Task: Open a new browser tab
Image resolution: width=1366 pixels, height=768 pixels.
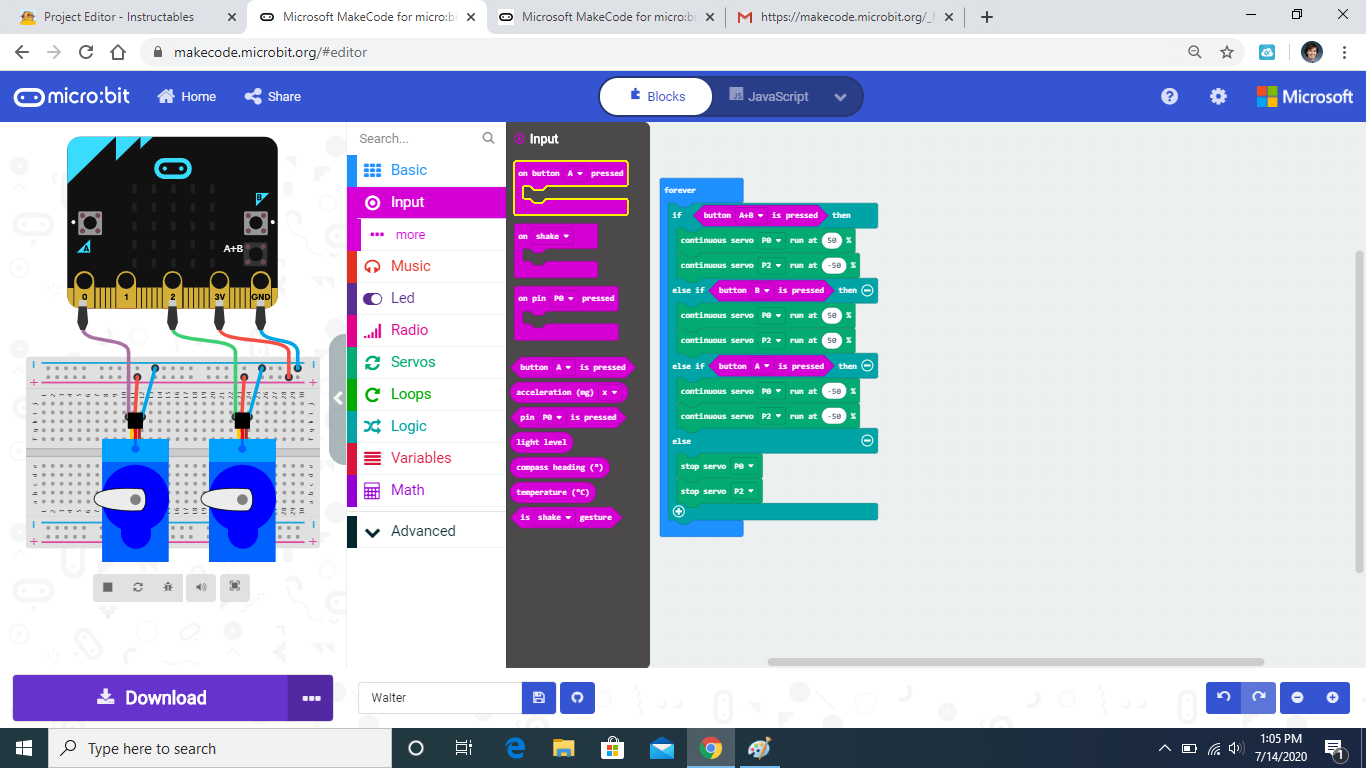Action: tap(987, 17)
